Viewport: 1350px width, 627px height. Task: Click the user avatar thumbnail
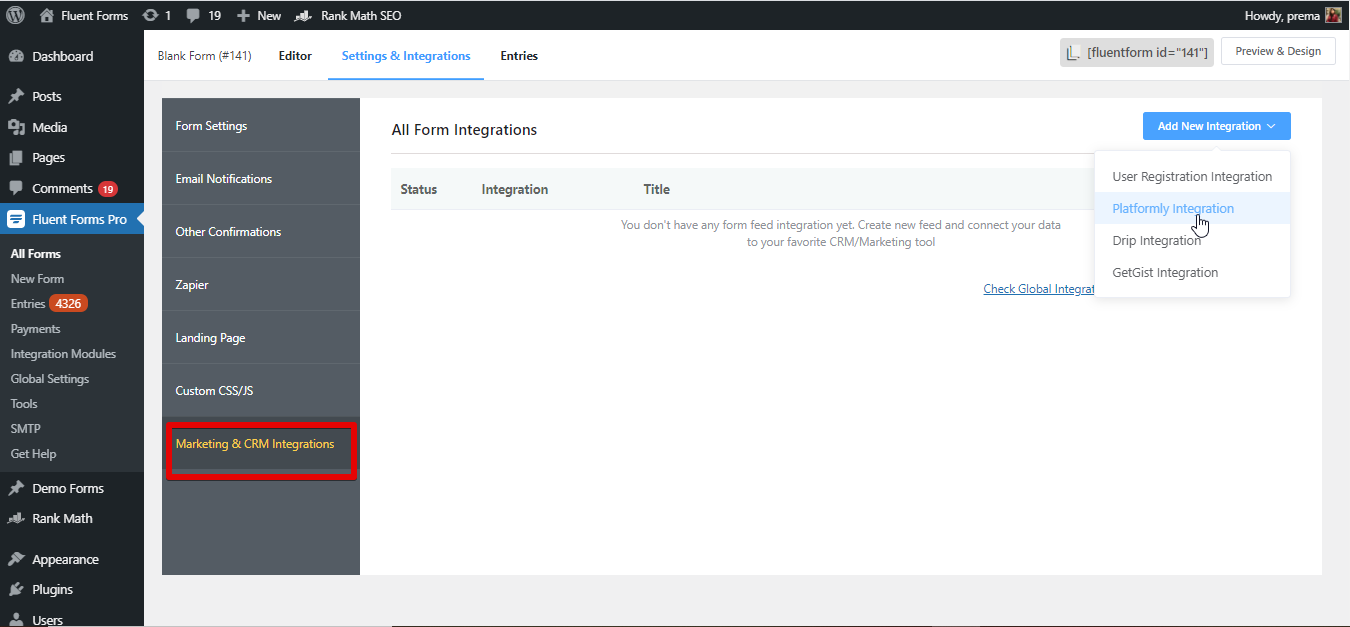[x=1333, y=15]
